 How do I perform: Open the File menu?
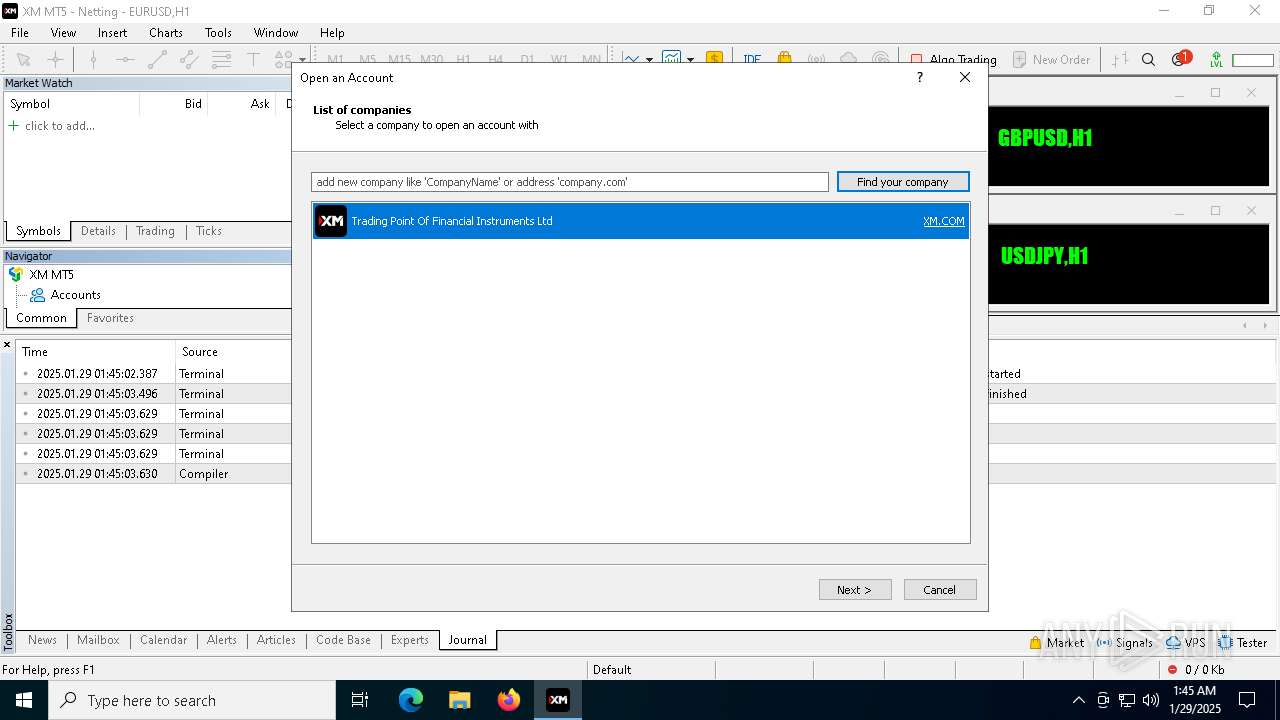click(x=20, y=32)
